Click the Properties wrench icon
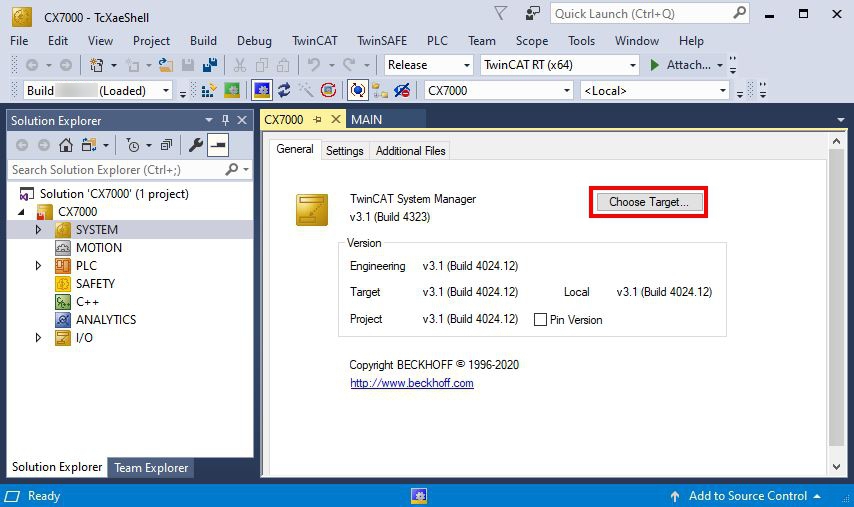Screen dimensions: 854x507 (x=196, y=145)
